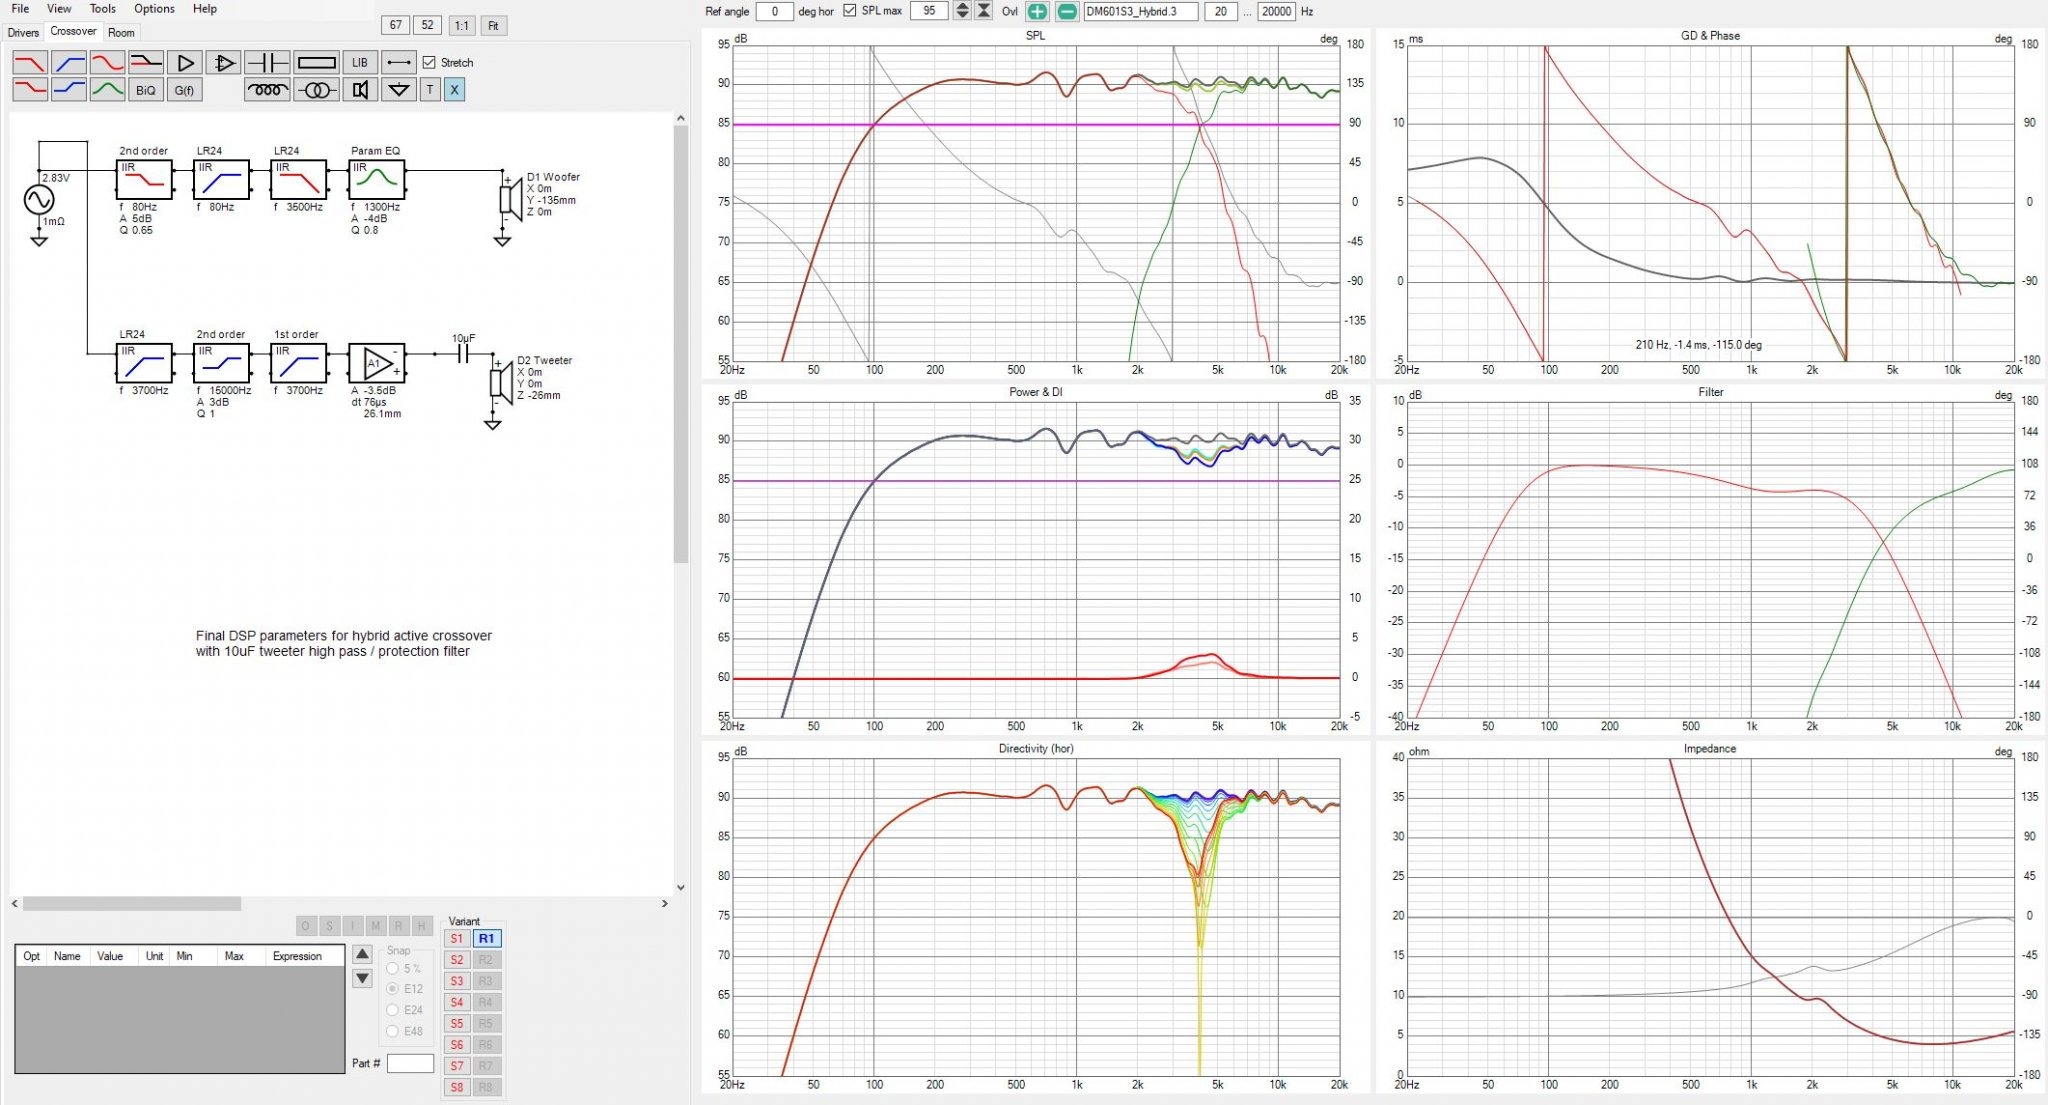
Task: Select variant R1
Action: 486,938
